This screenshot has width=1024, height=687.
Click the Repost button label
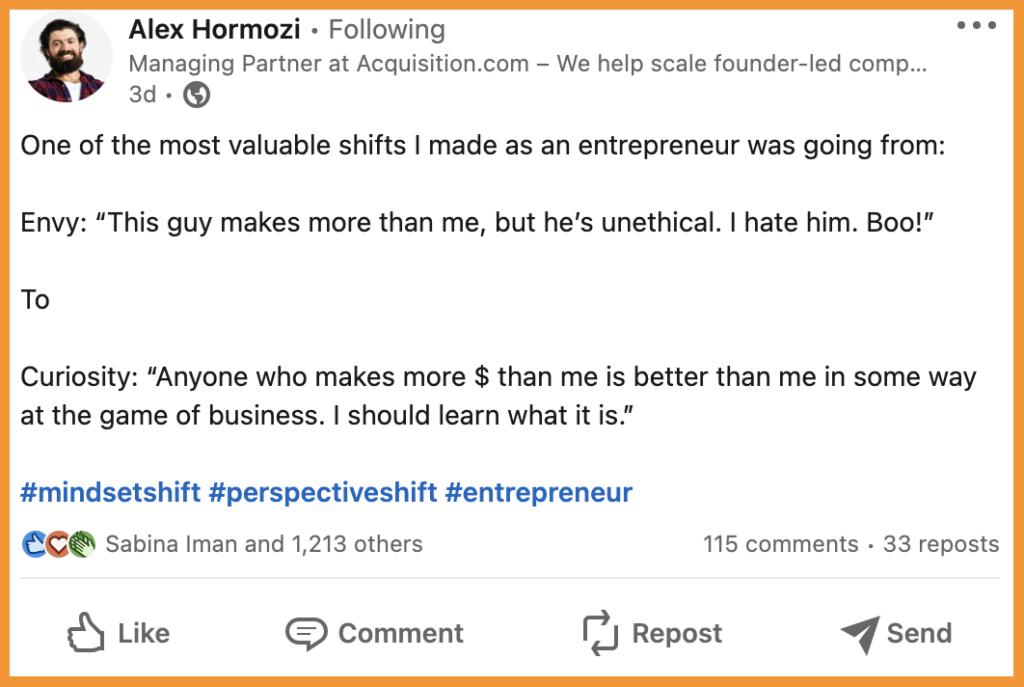pyautogui.click(x=677, y=633)
